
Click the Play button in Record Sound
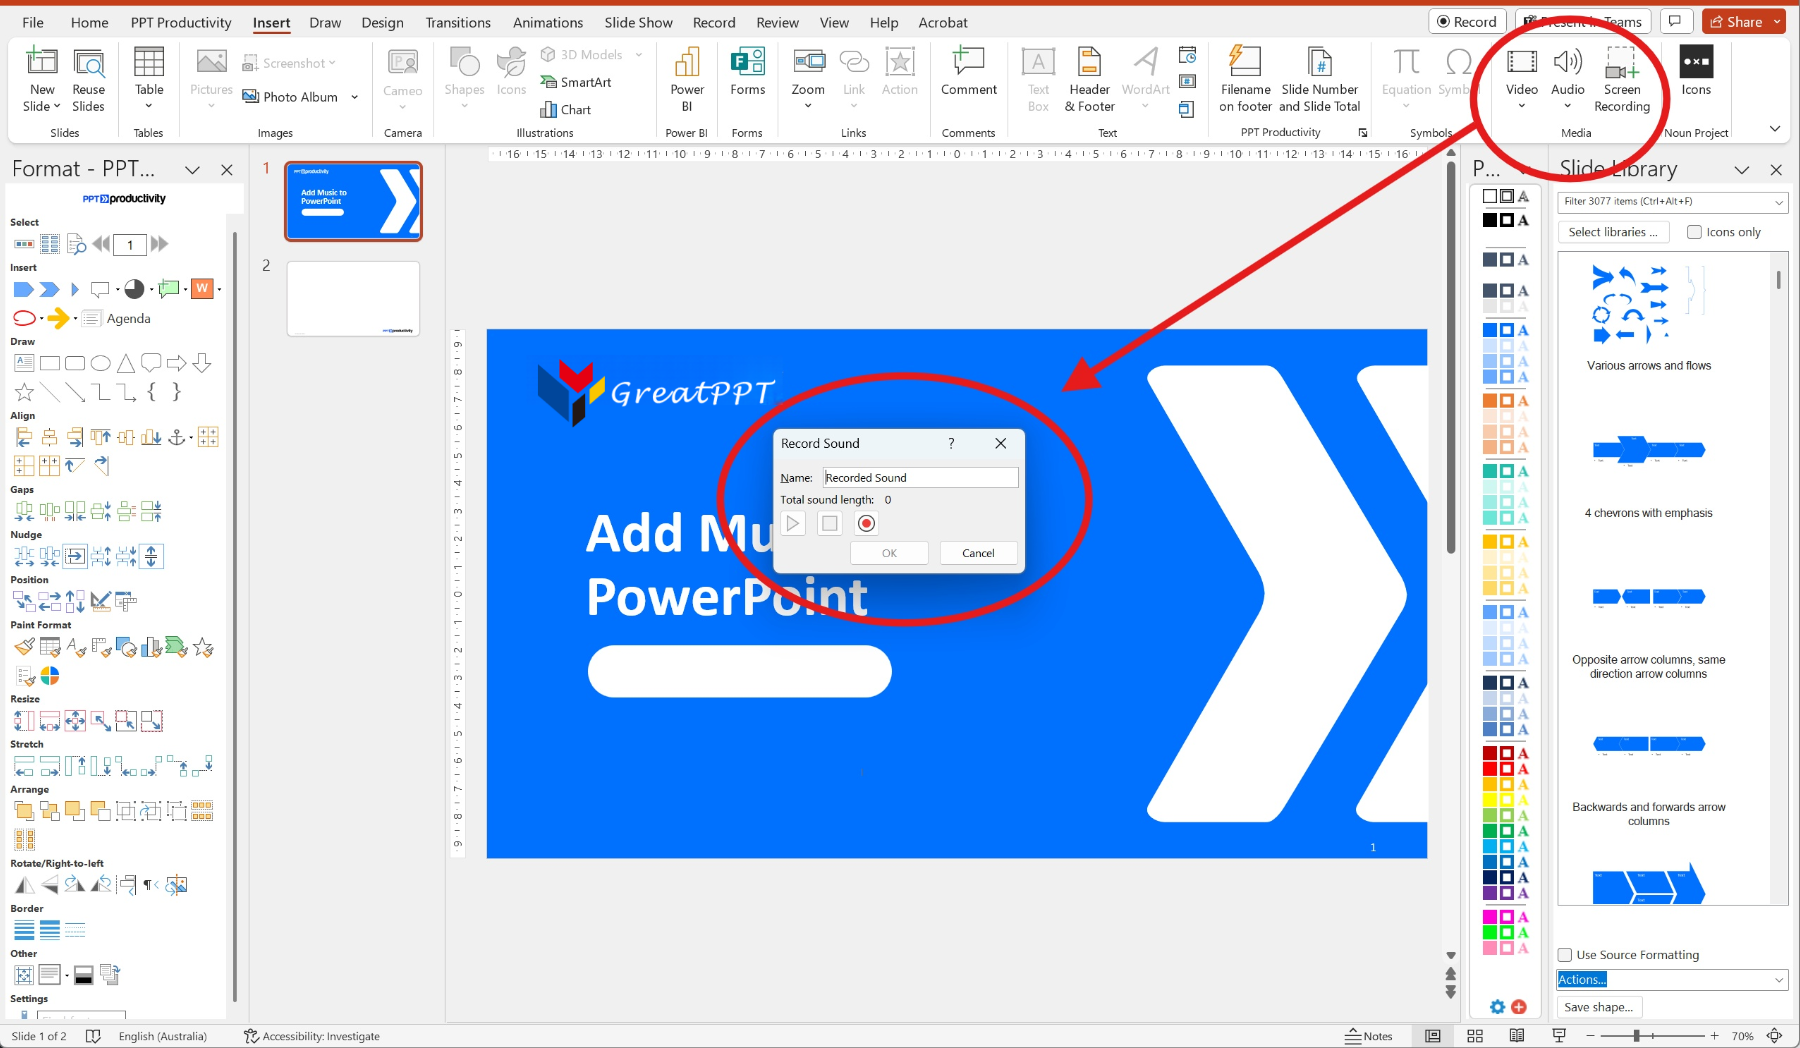[793, 523]
